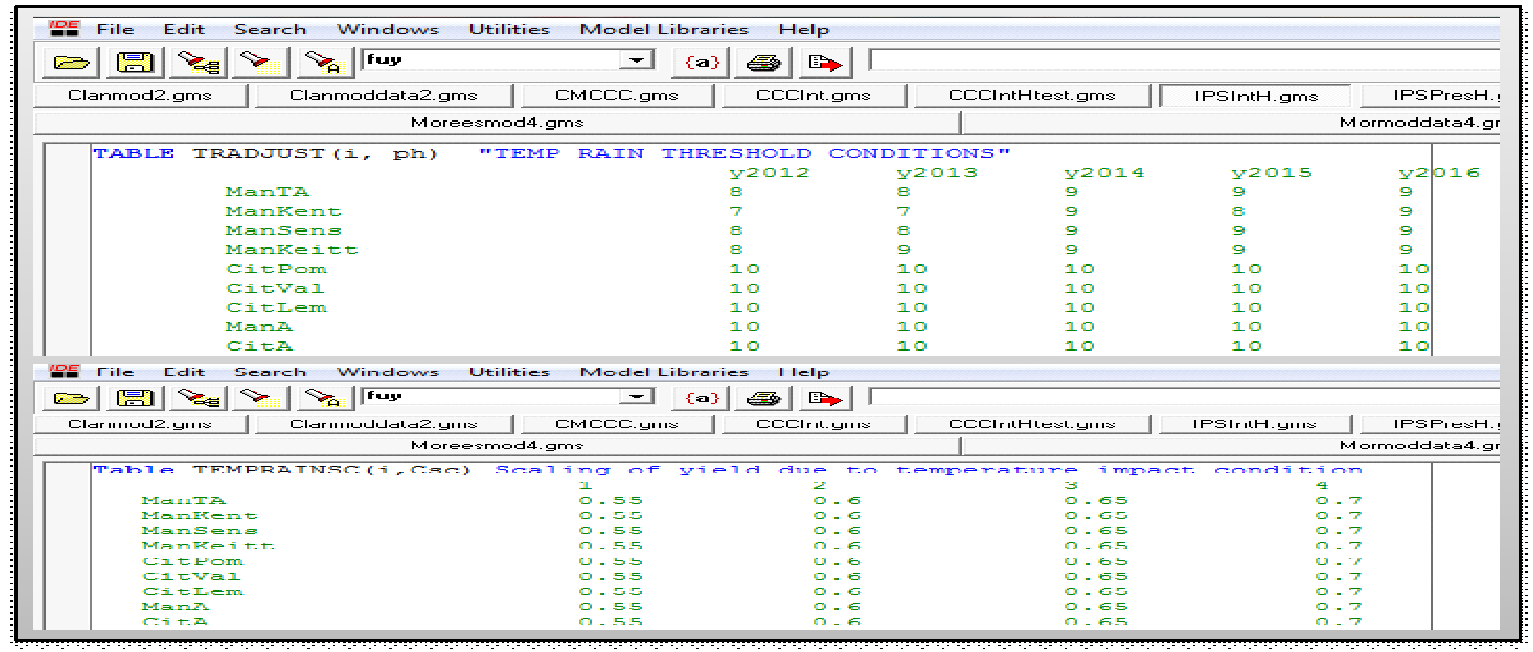Switch to CCCInt.gms tab in the upper window
Viewport: 1533px width, 652px height.
[813, 96]
